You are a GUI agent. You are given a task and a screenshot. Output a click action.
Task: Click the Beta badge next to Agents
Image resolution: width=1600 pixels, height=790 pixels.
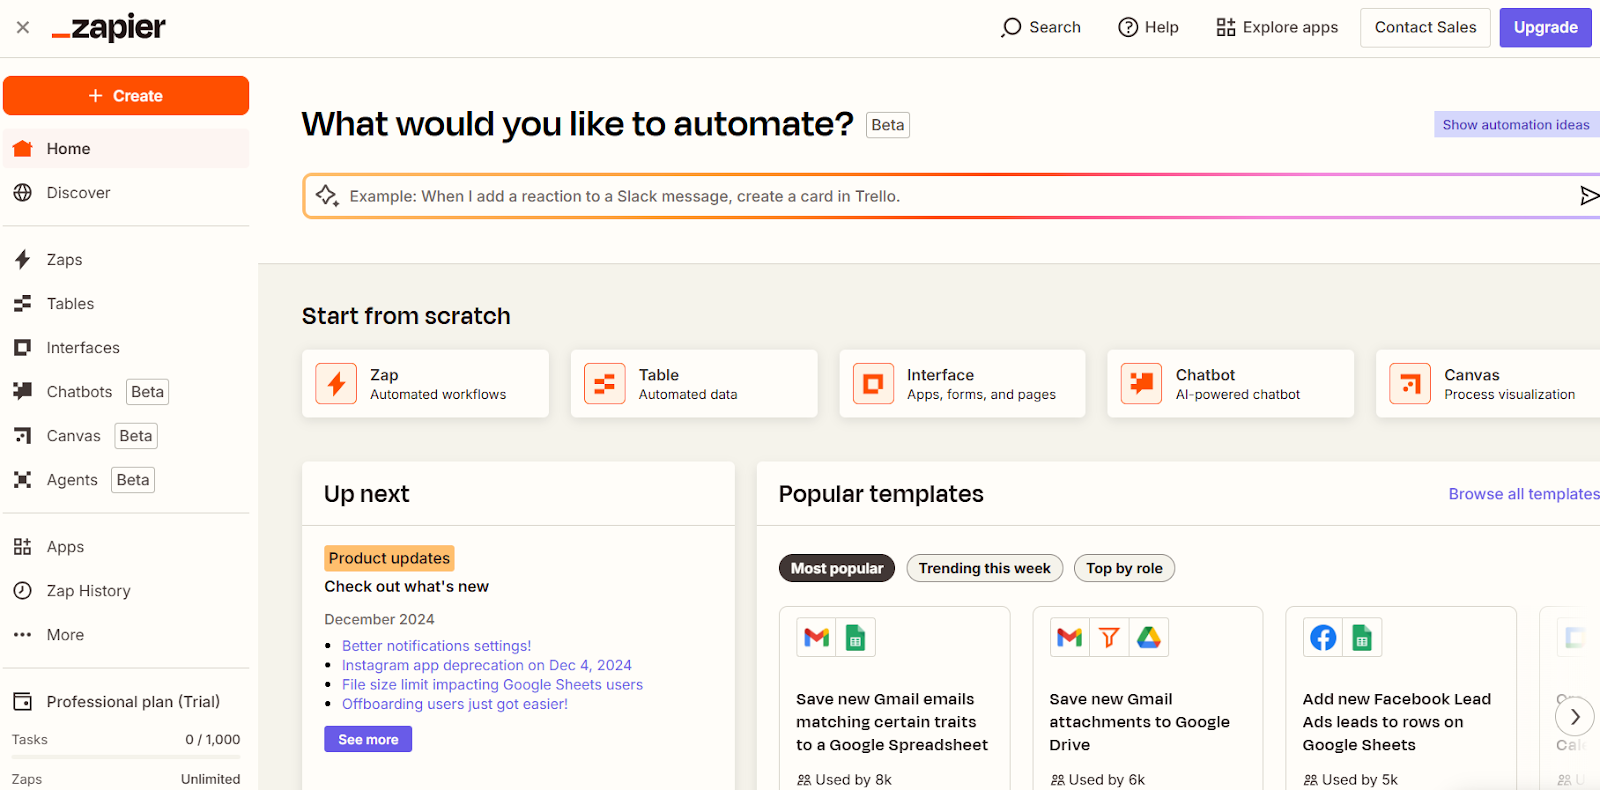133,480
